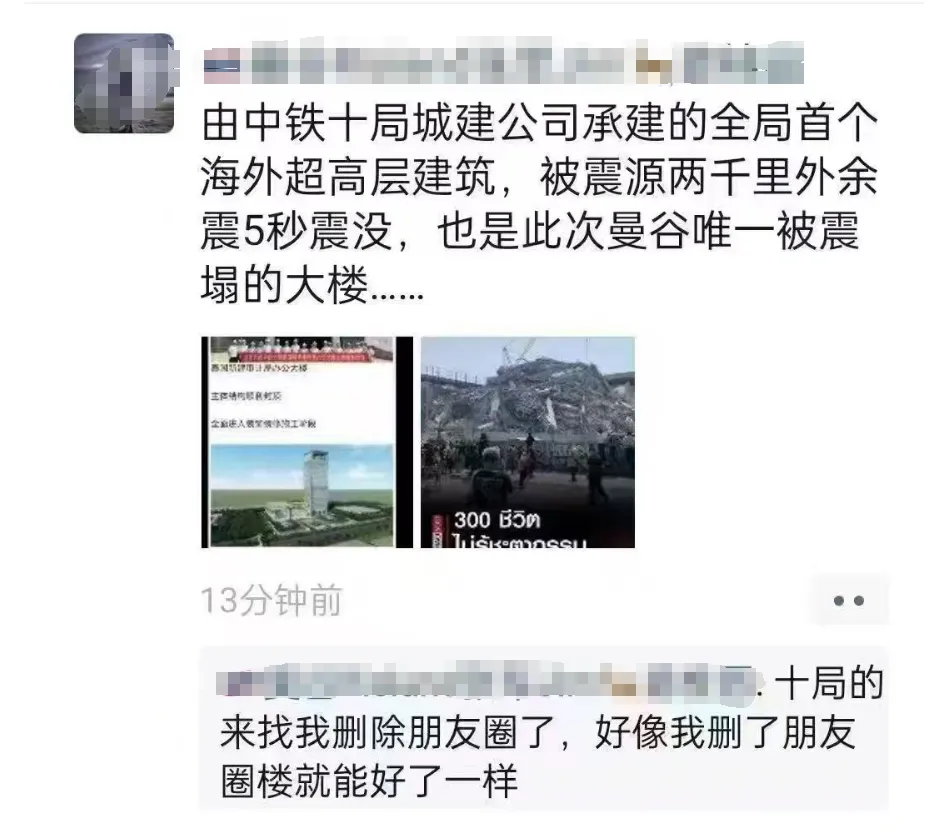Open the blurred poster name profile link
Image resolution: width=931 pixels, height=828 pixels.
click(504, 62)
